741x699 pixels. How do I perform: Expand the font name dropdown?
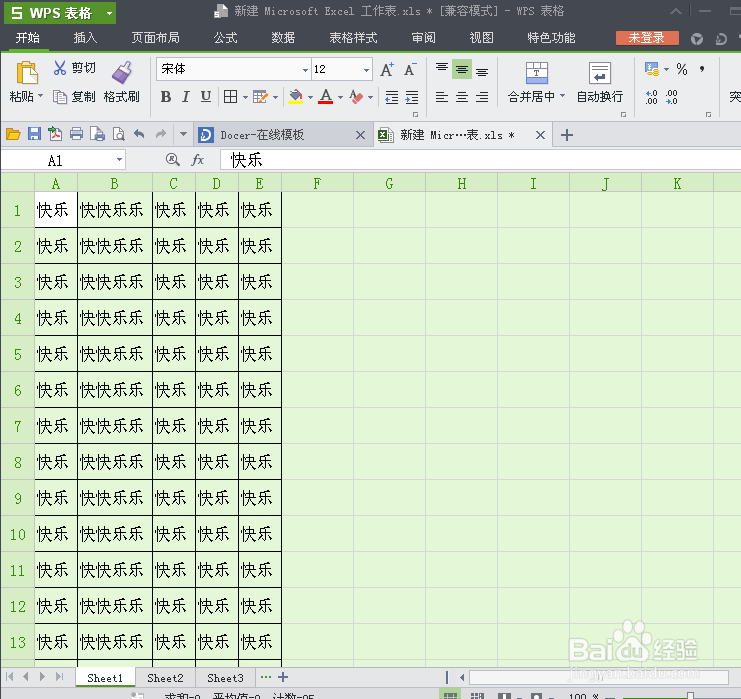point(305,70)
